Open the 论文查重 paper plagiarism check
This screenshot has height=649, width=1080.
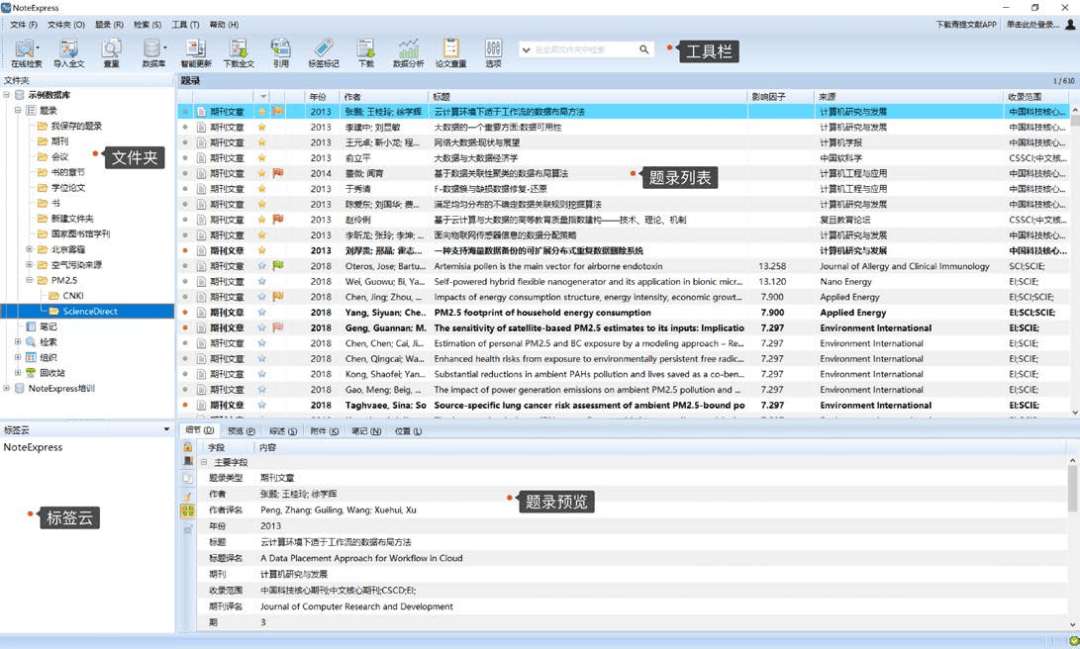point(450,53)
